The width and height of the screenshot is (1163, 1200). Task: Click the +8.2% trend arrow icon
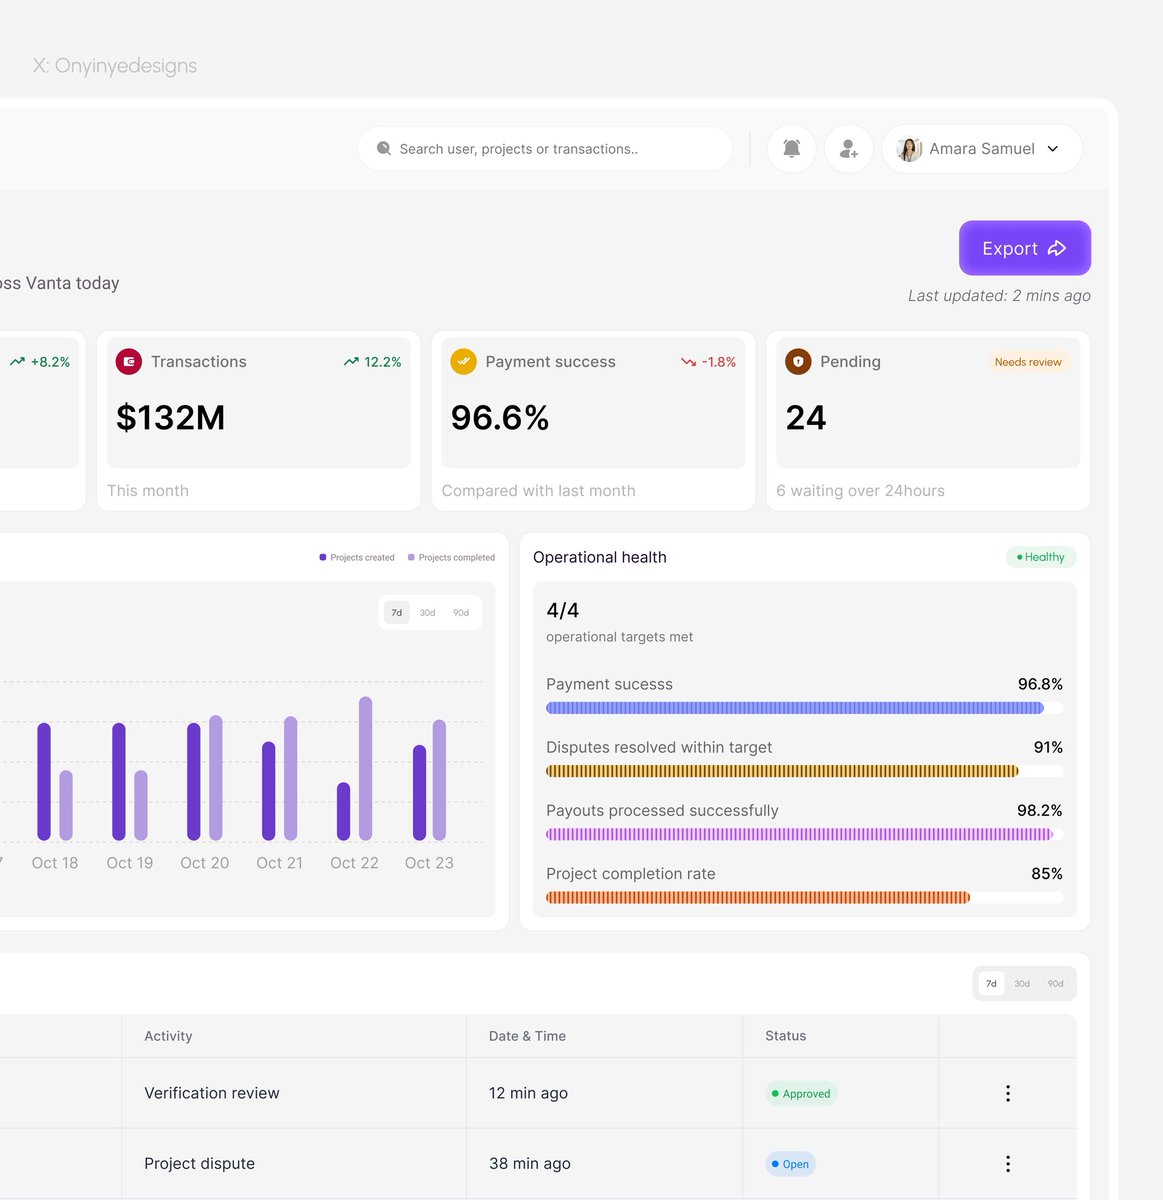[17, 362]
